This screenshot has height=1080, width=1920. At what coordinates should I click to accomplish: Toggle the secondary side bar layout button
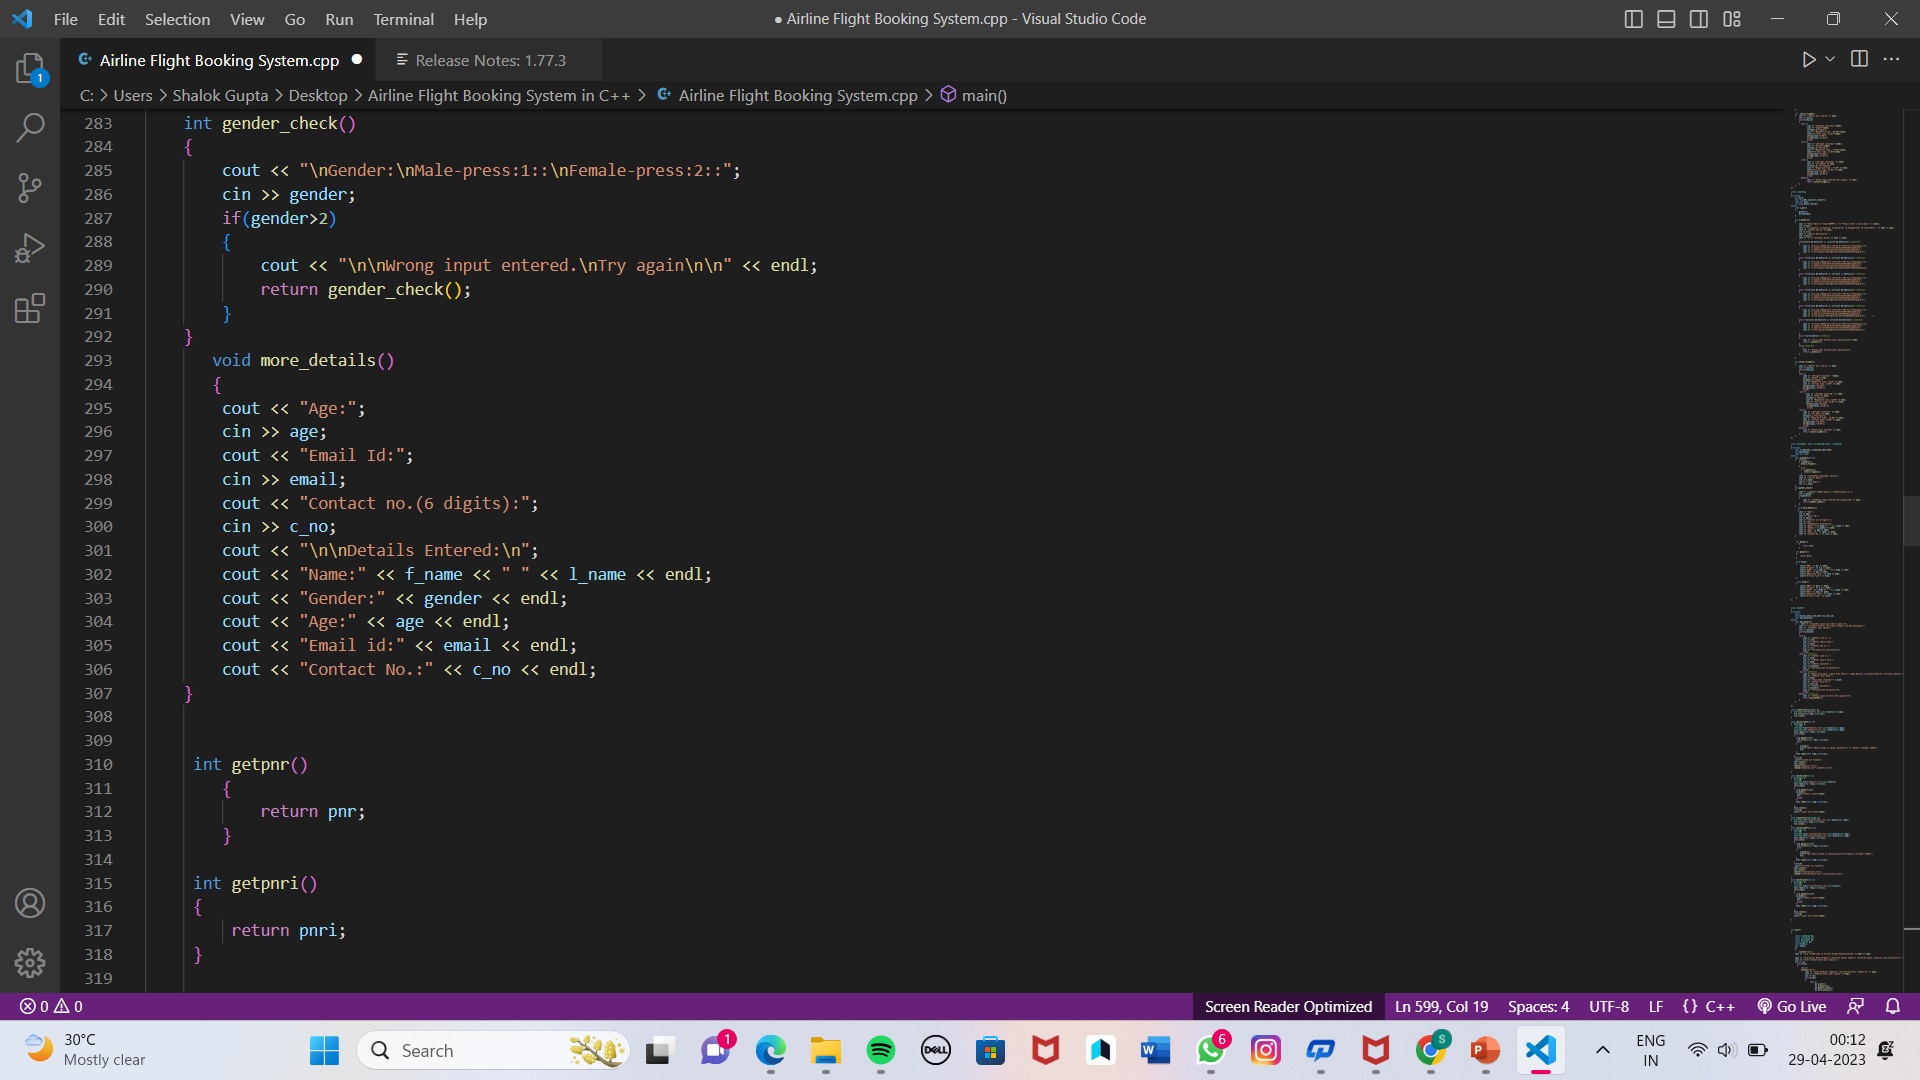(1699, 19)
